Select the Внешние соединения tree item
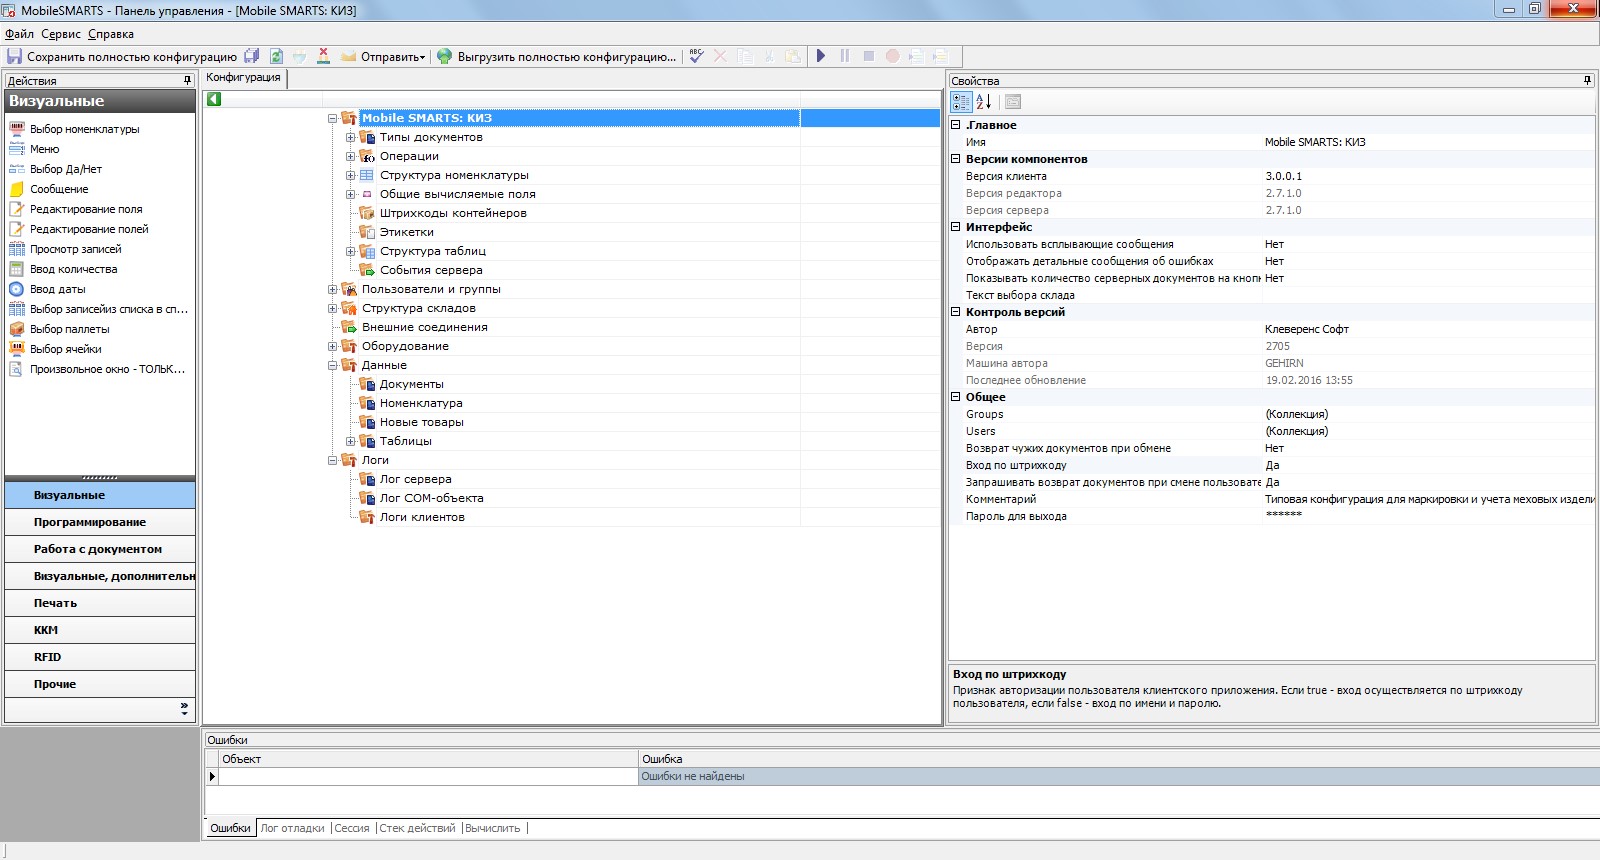Image resolution: width=1600 pixels, height=860 pixels. pos(424,327)
